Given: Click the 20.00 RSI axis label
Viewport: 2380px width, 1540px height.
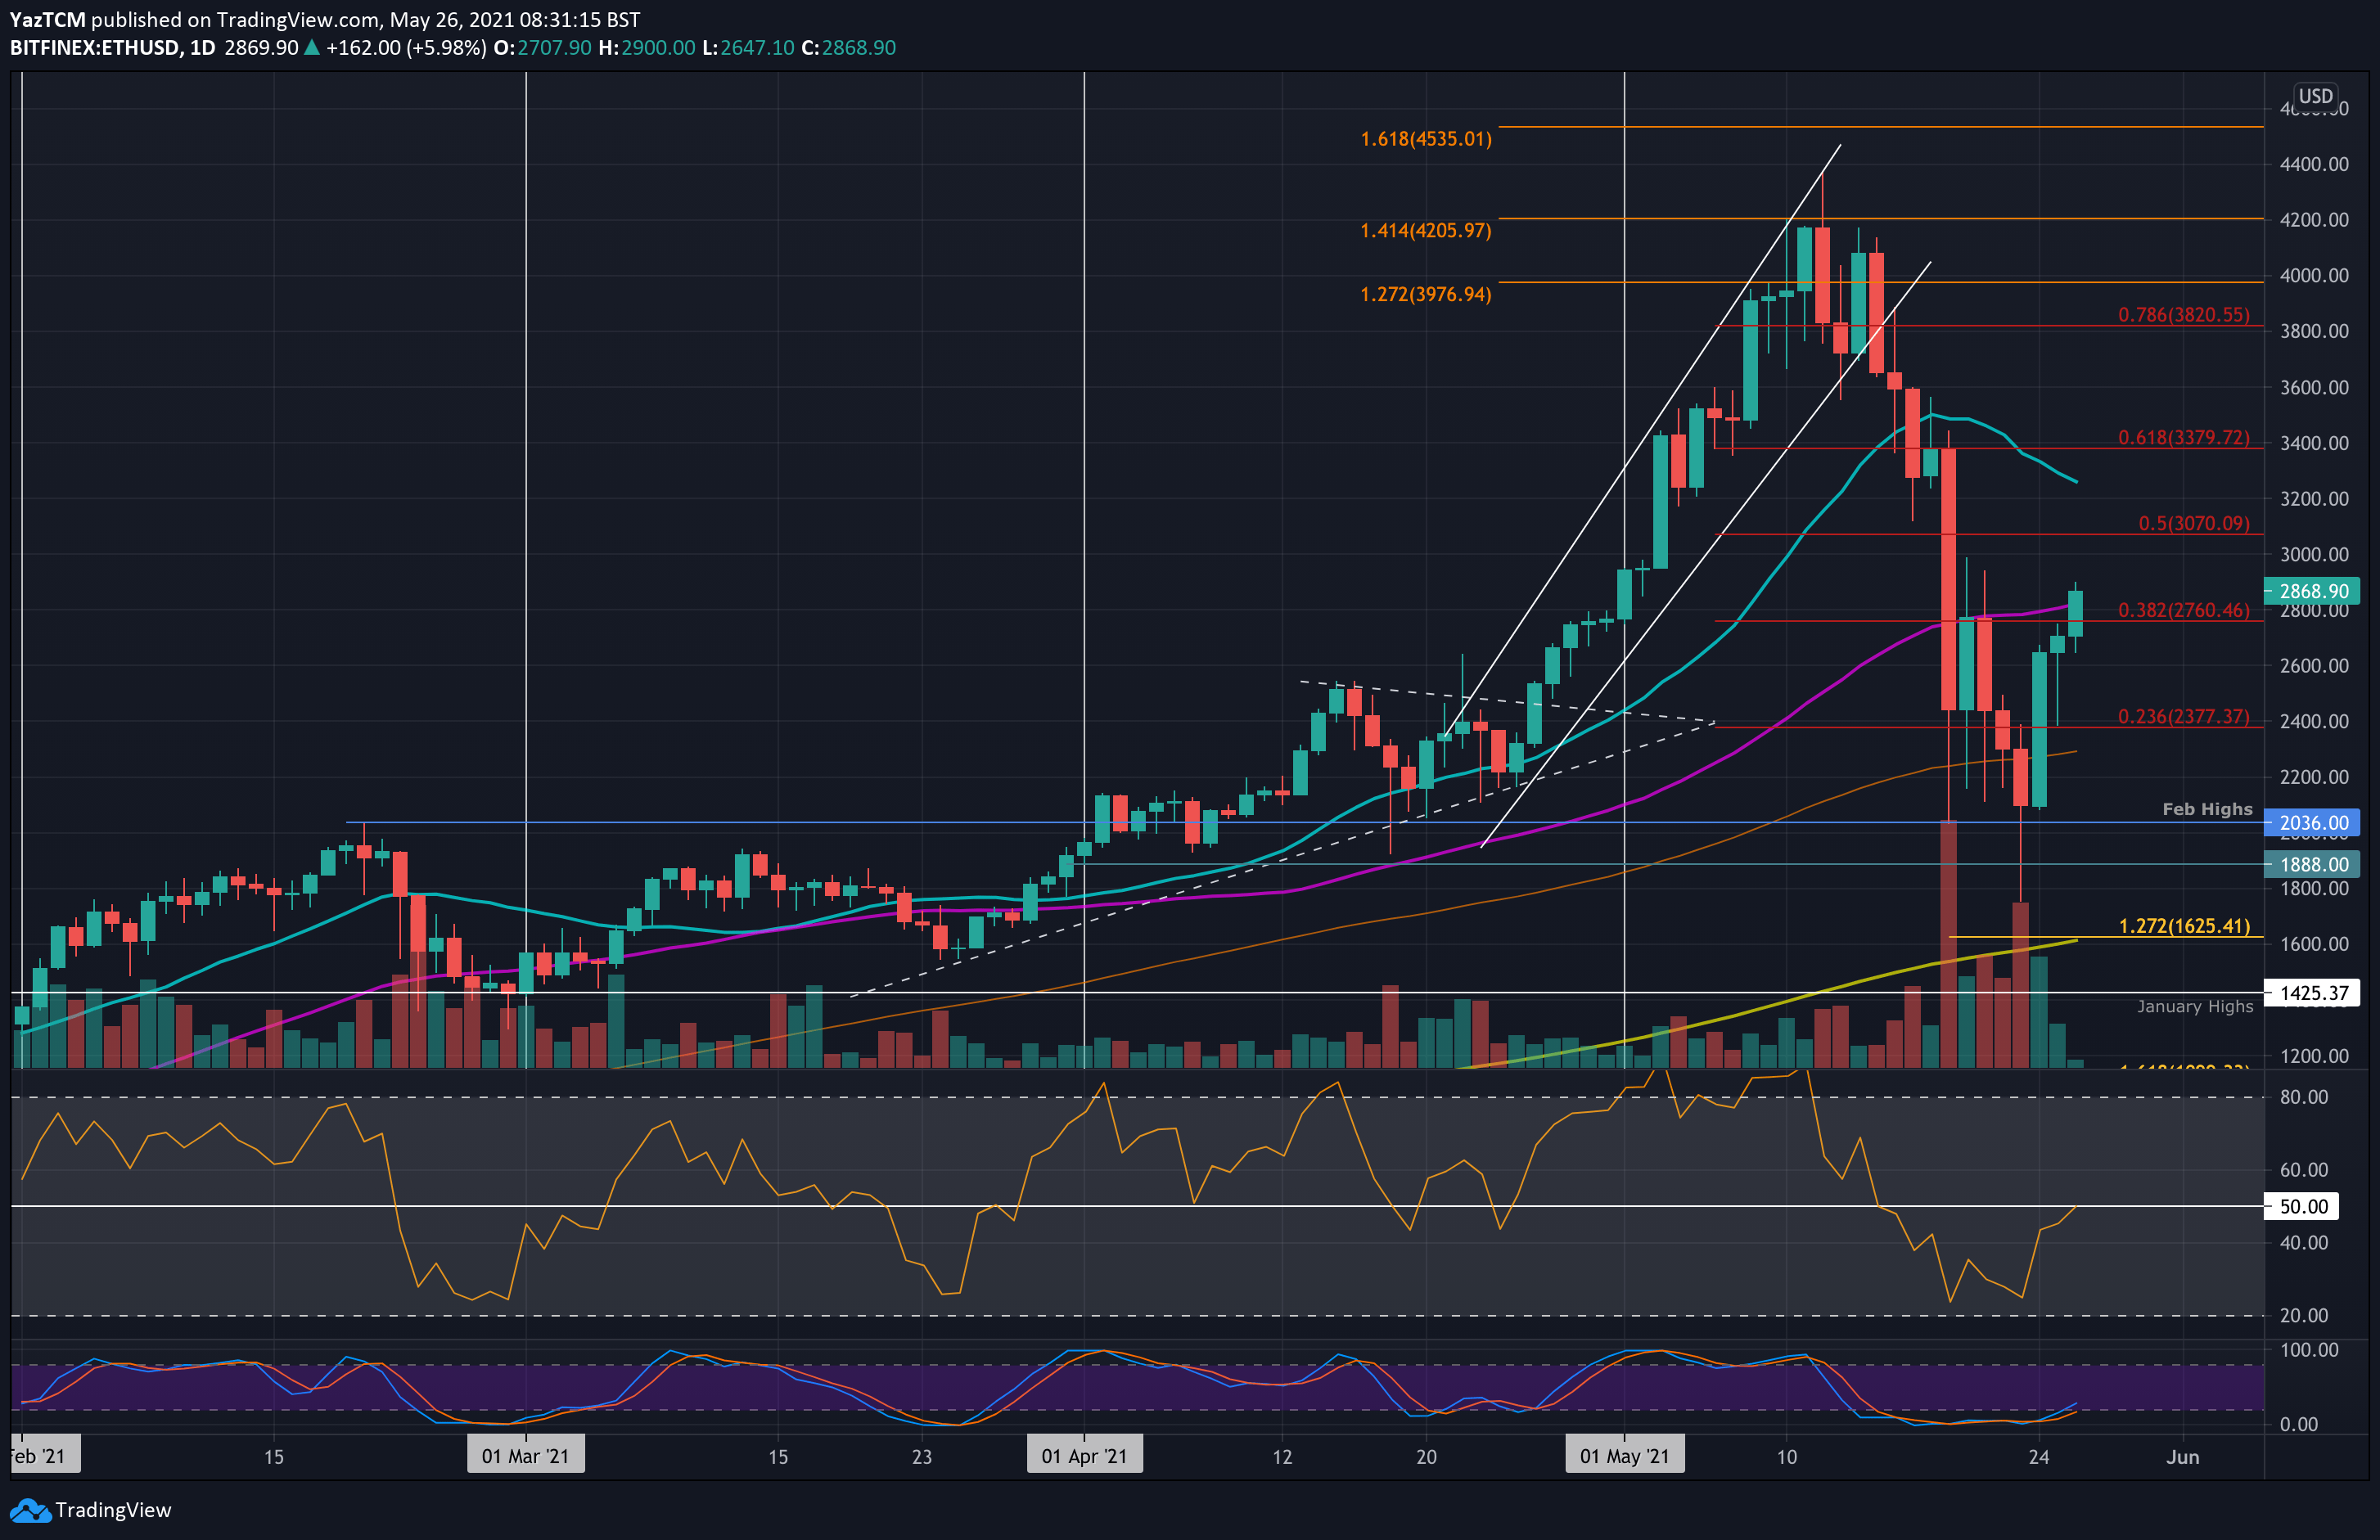Looking at the screenshot, I should 2303,1315.
